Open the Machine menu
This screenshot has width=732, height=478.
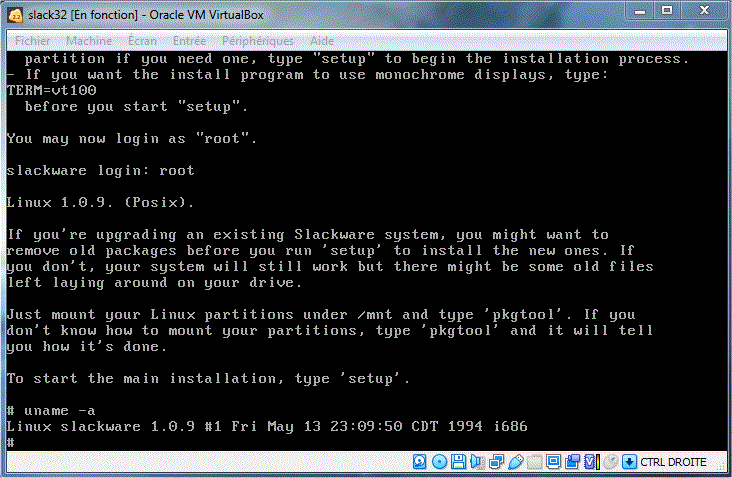[89, 41]
